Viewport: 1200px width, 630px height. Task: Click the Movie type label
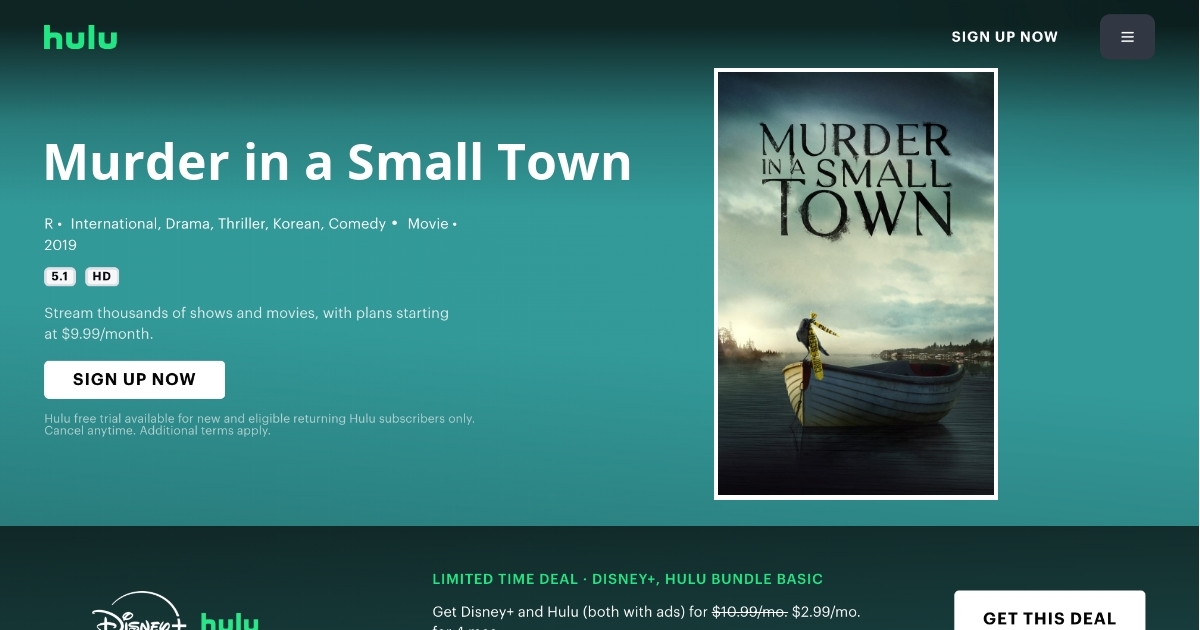[x=428, y=224]
